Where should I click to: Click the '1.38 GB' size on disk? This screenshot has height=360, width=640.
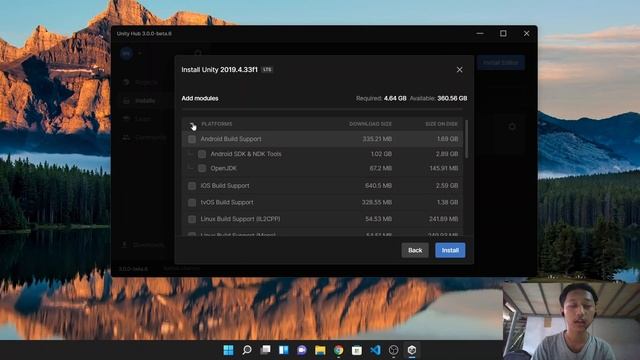448,202
